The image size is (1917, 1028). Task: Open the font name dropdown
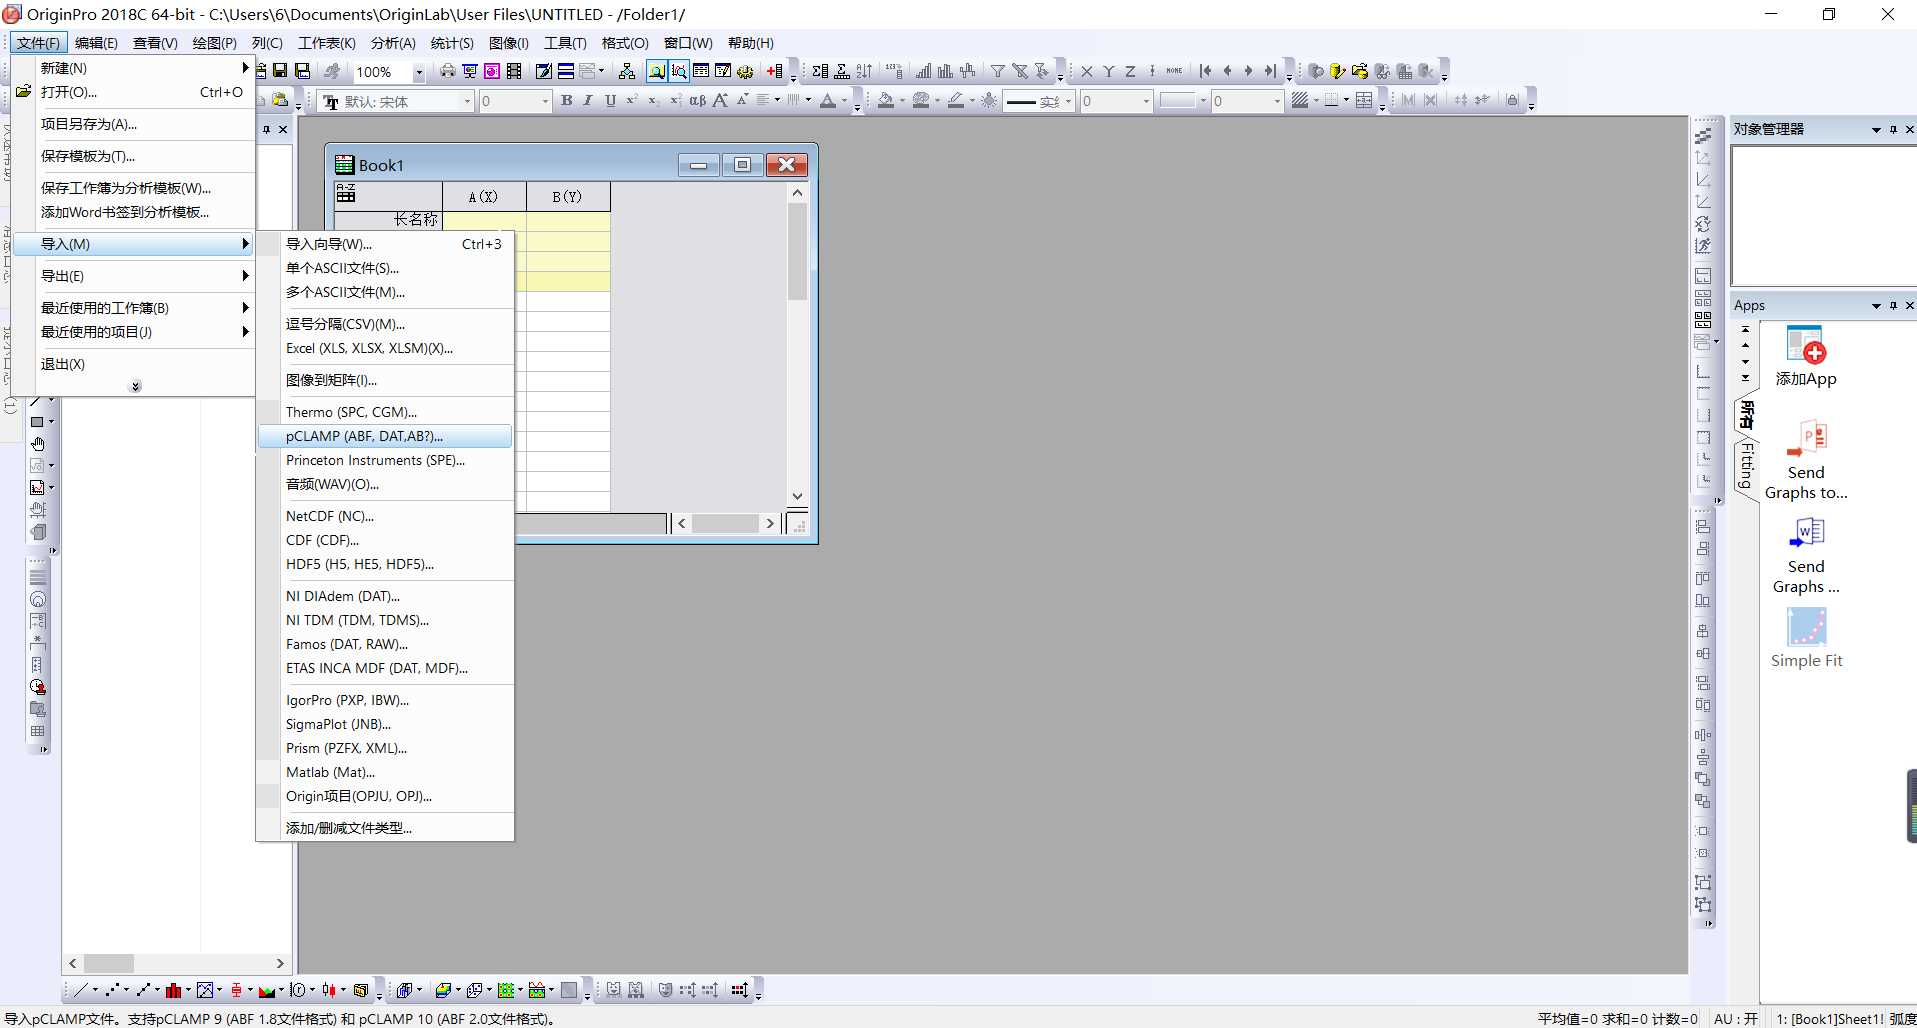tap(467, 101)
